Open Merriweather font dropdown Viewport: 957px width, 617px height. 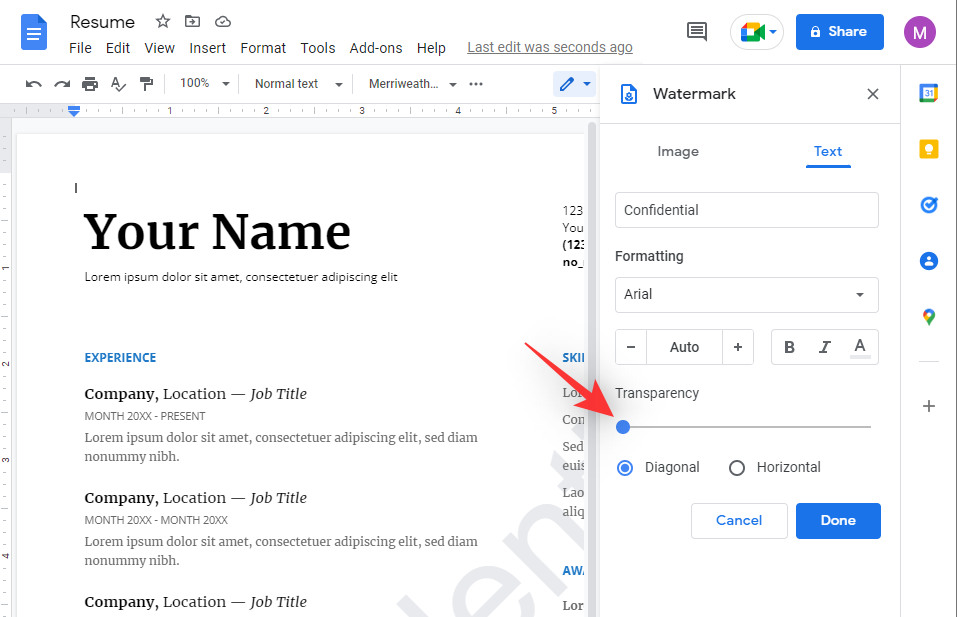point(413,84)
